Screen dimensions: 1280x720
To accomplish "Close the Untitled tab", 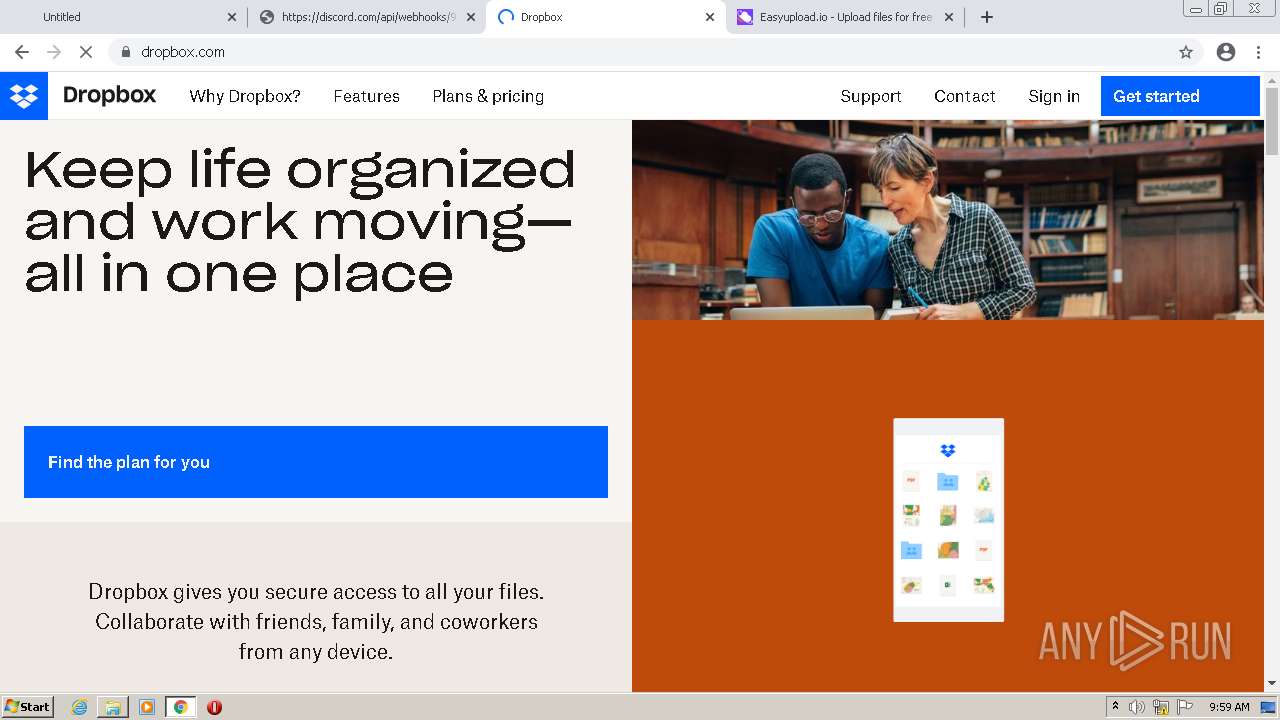I will pos(232,17).
